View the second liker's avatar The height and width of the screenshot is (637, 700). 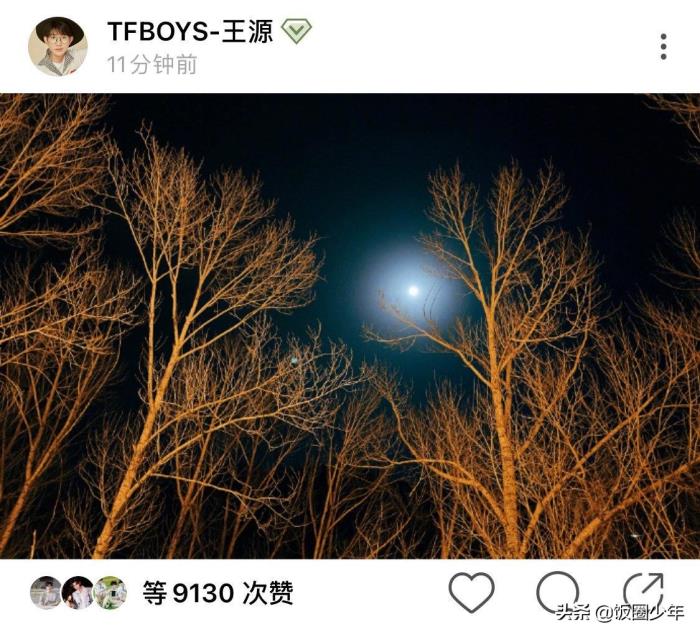(78, 593)
